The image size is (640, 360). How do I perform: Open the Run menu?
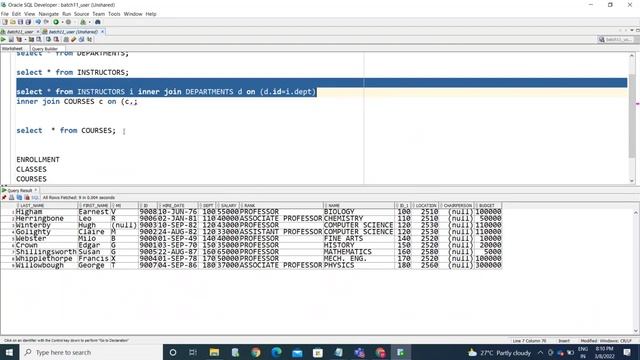pos(67,14)
